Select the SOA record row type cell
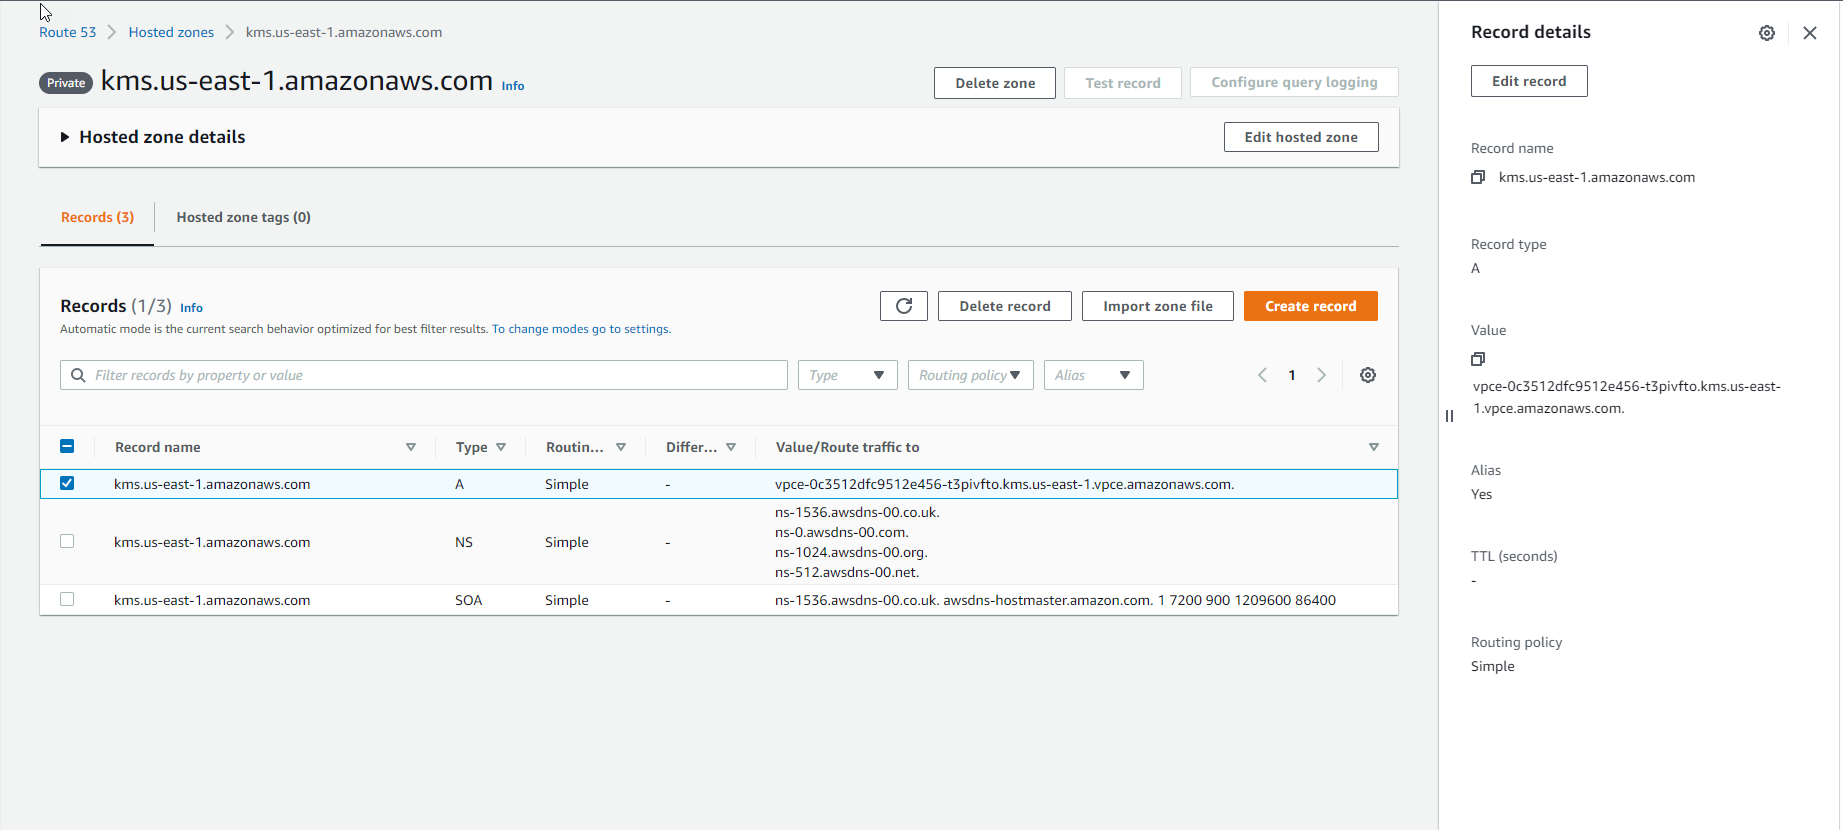The image size is (1843, 830). [x=469, y=600]
